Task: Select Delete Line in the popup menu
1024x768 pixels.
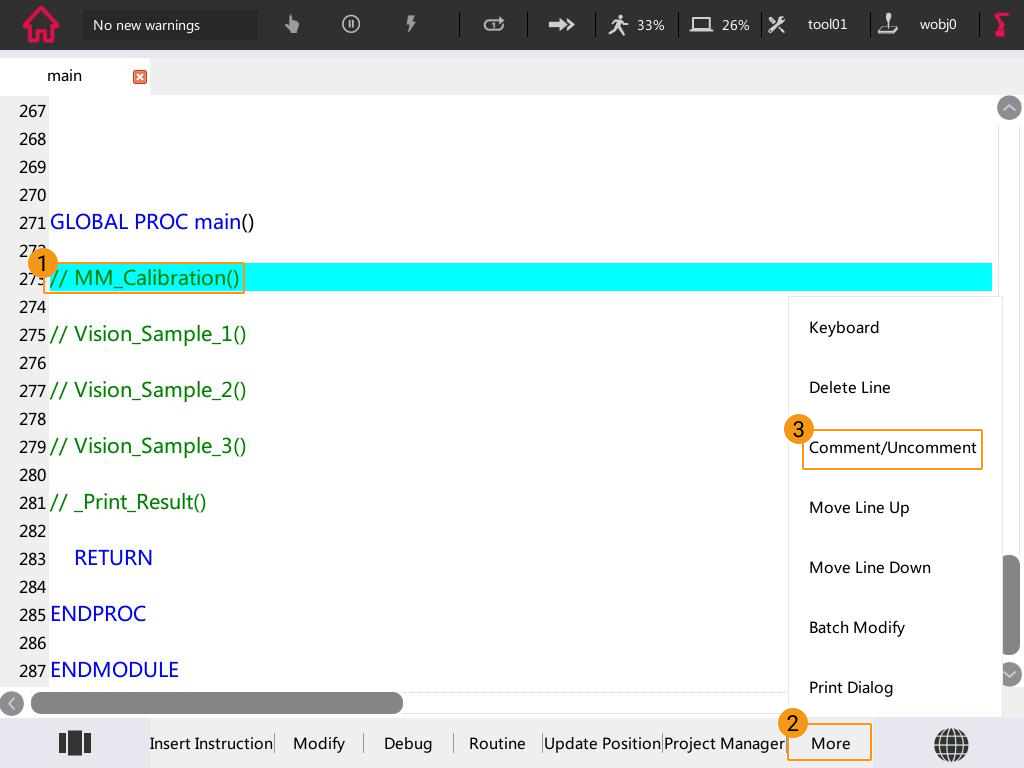Action: [849, 388]
